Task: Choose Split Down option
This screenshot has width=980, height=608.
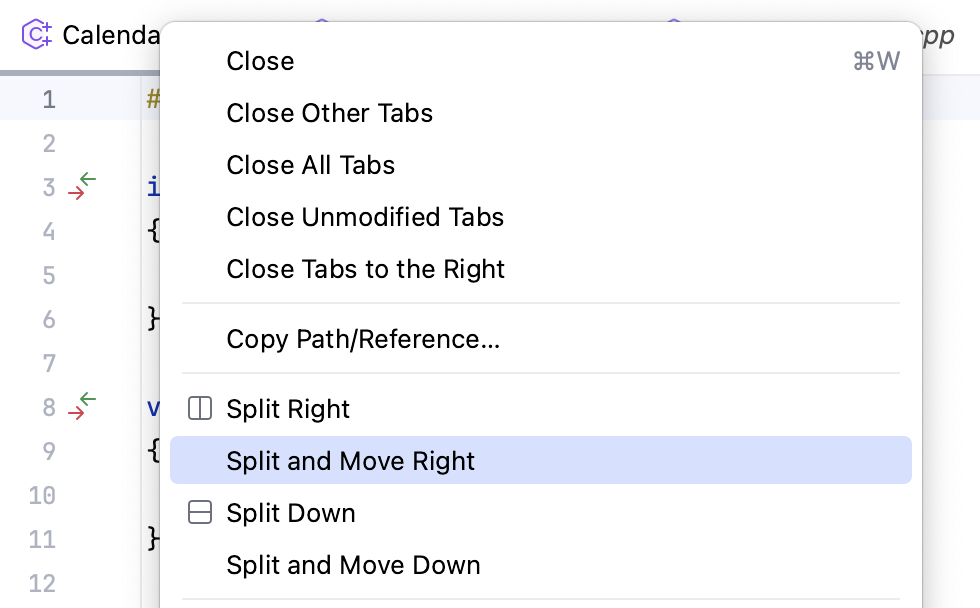Action: click(x=290, y=512)
